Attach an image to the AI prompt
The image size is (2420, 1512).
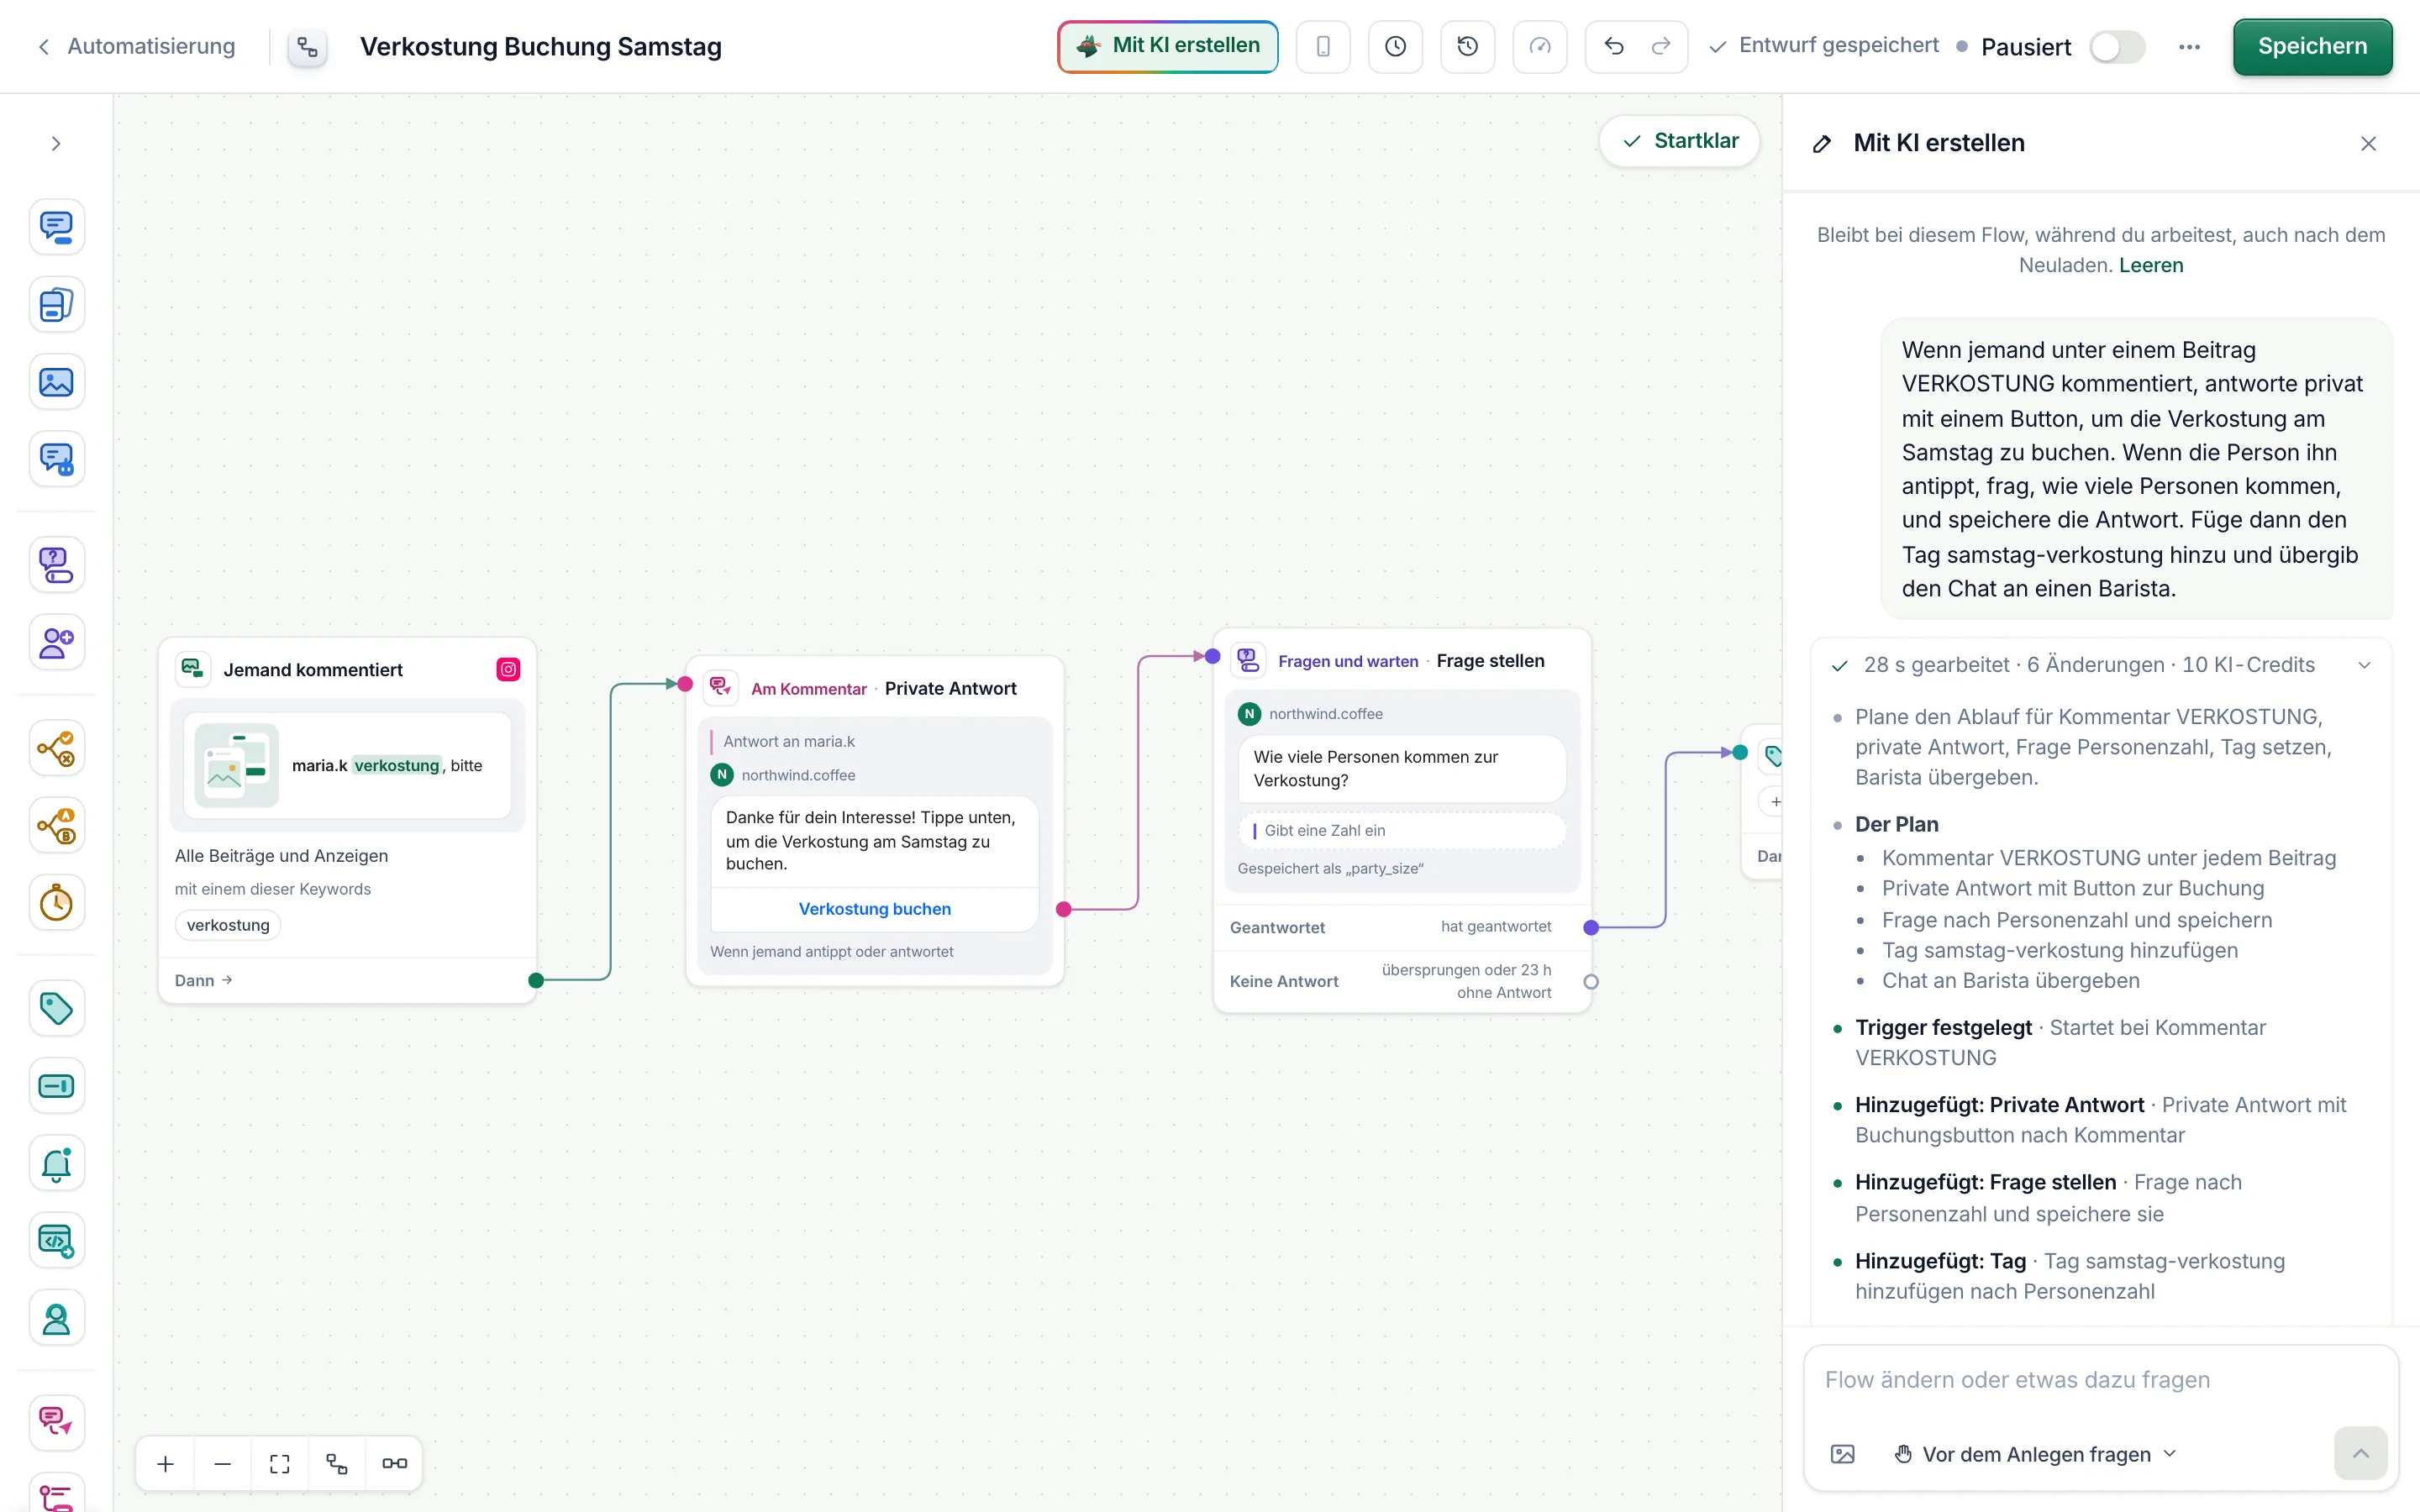(1842, 1454)
